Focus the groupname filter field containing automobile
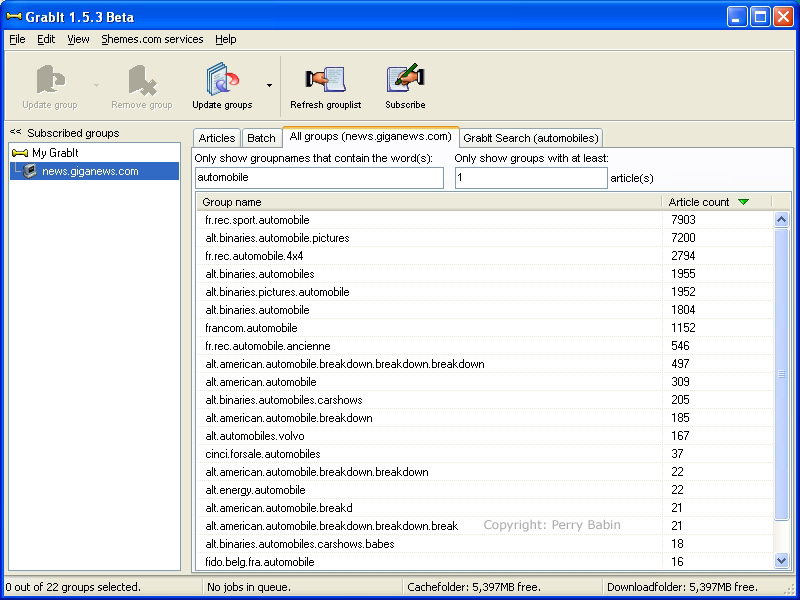The height and width of the screenshot is (600, 800). pyautogui.click(x=319, y=178)
